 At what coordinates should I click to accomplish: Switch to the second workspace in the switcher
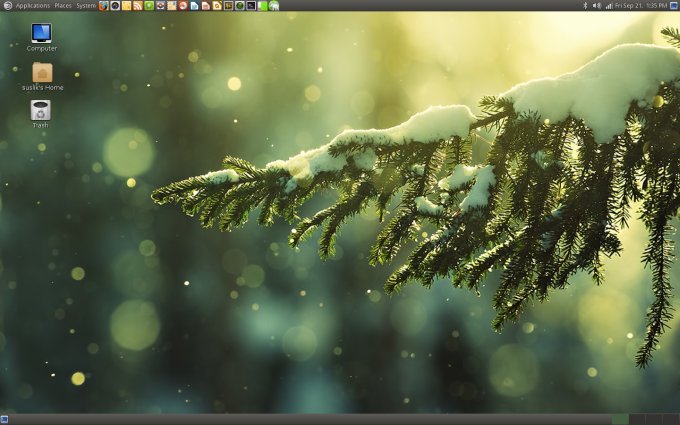[x=637, y=419]
